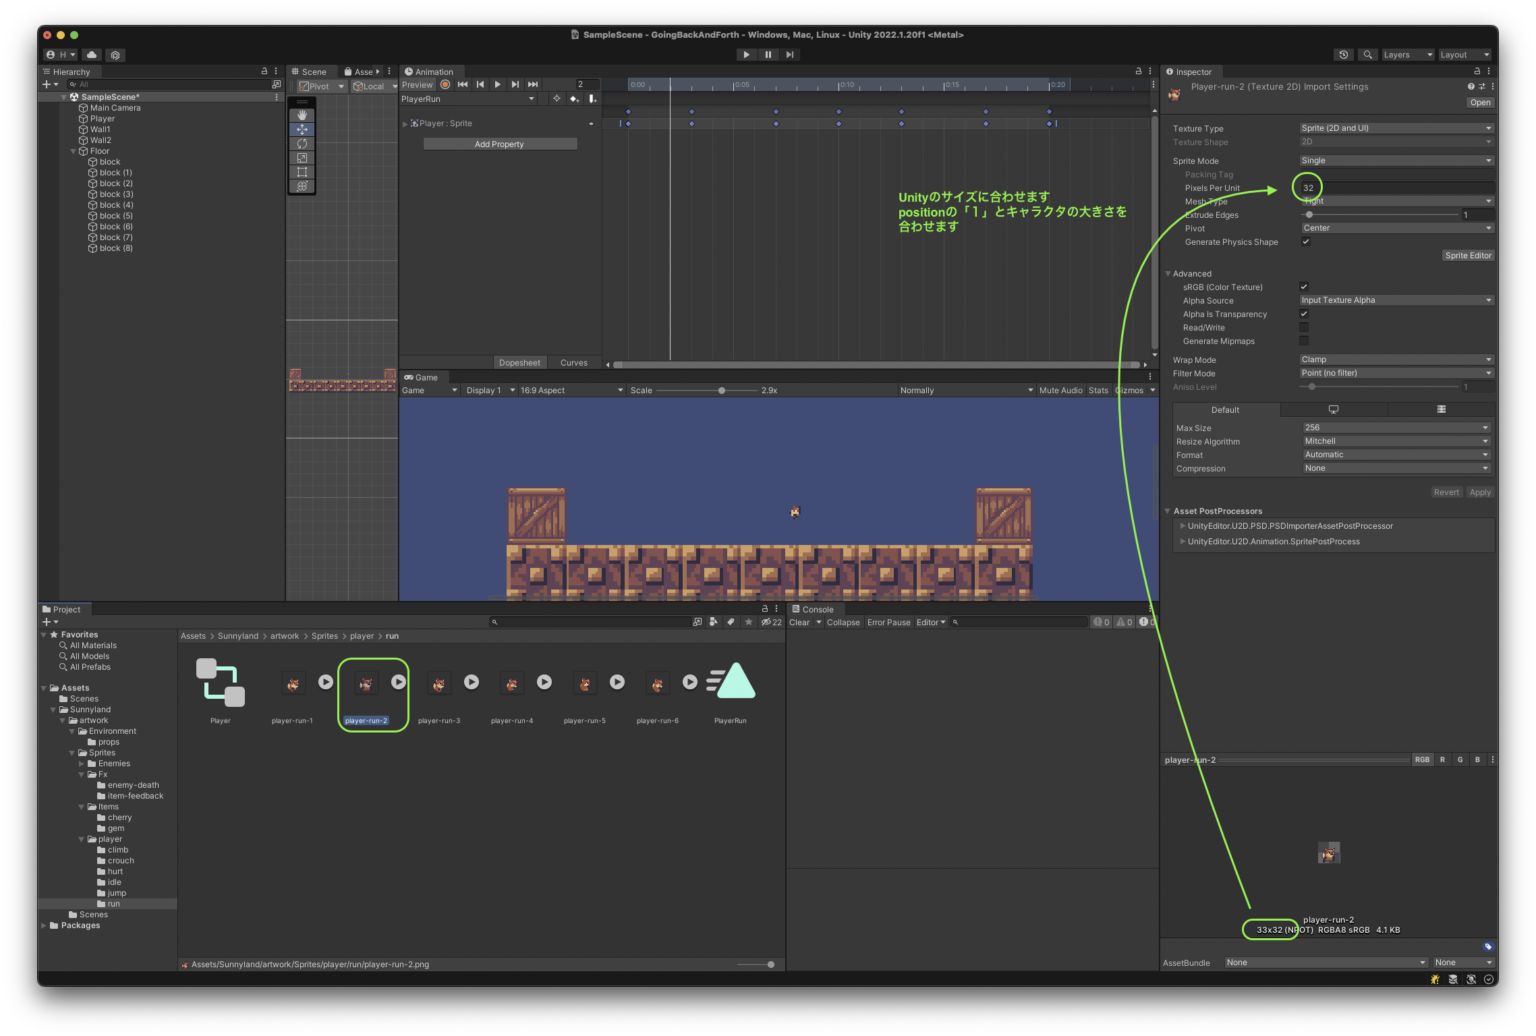Open the Sprite Editor
Viewport: 1536px width, 1036px height.
click(x=1468, y=255)
